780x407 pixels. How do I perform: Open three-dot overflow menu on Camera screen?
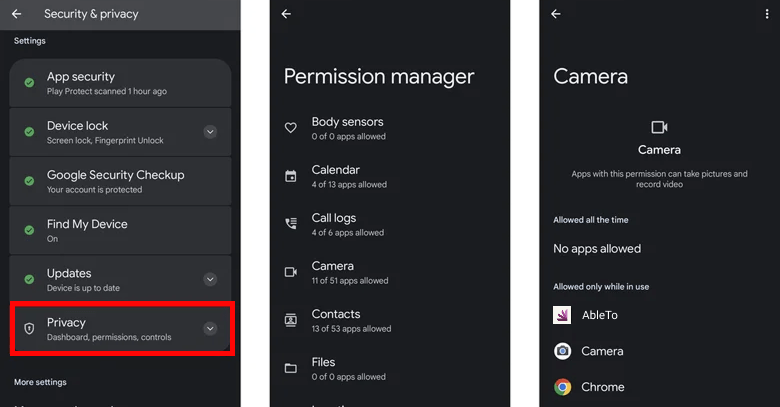coord(767,14)
